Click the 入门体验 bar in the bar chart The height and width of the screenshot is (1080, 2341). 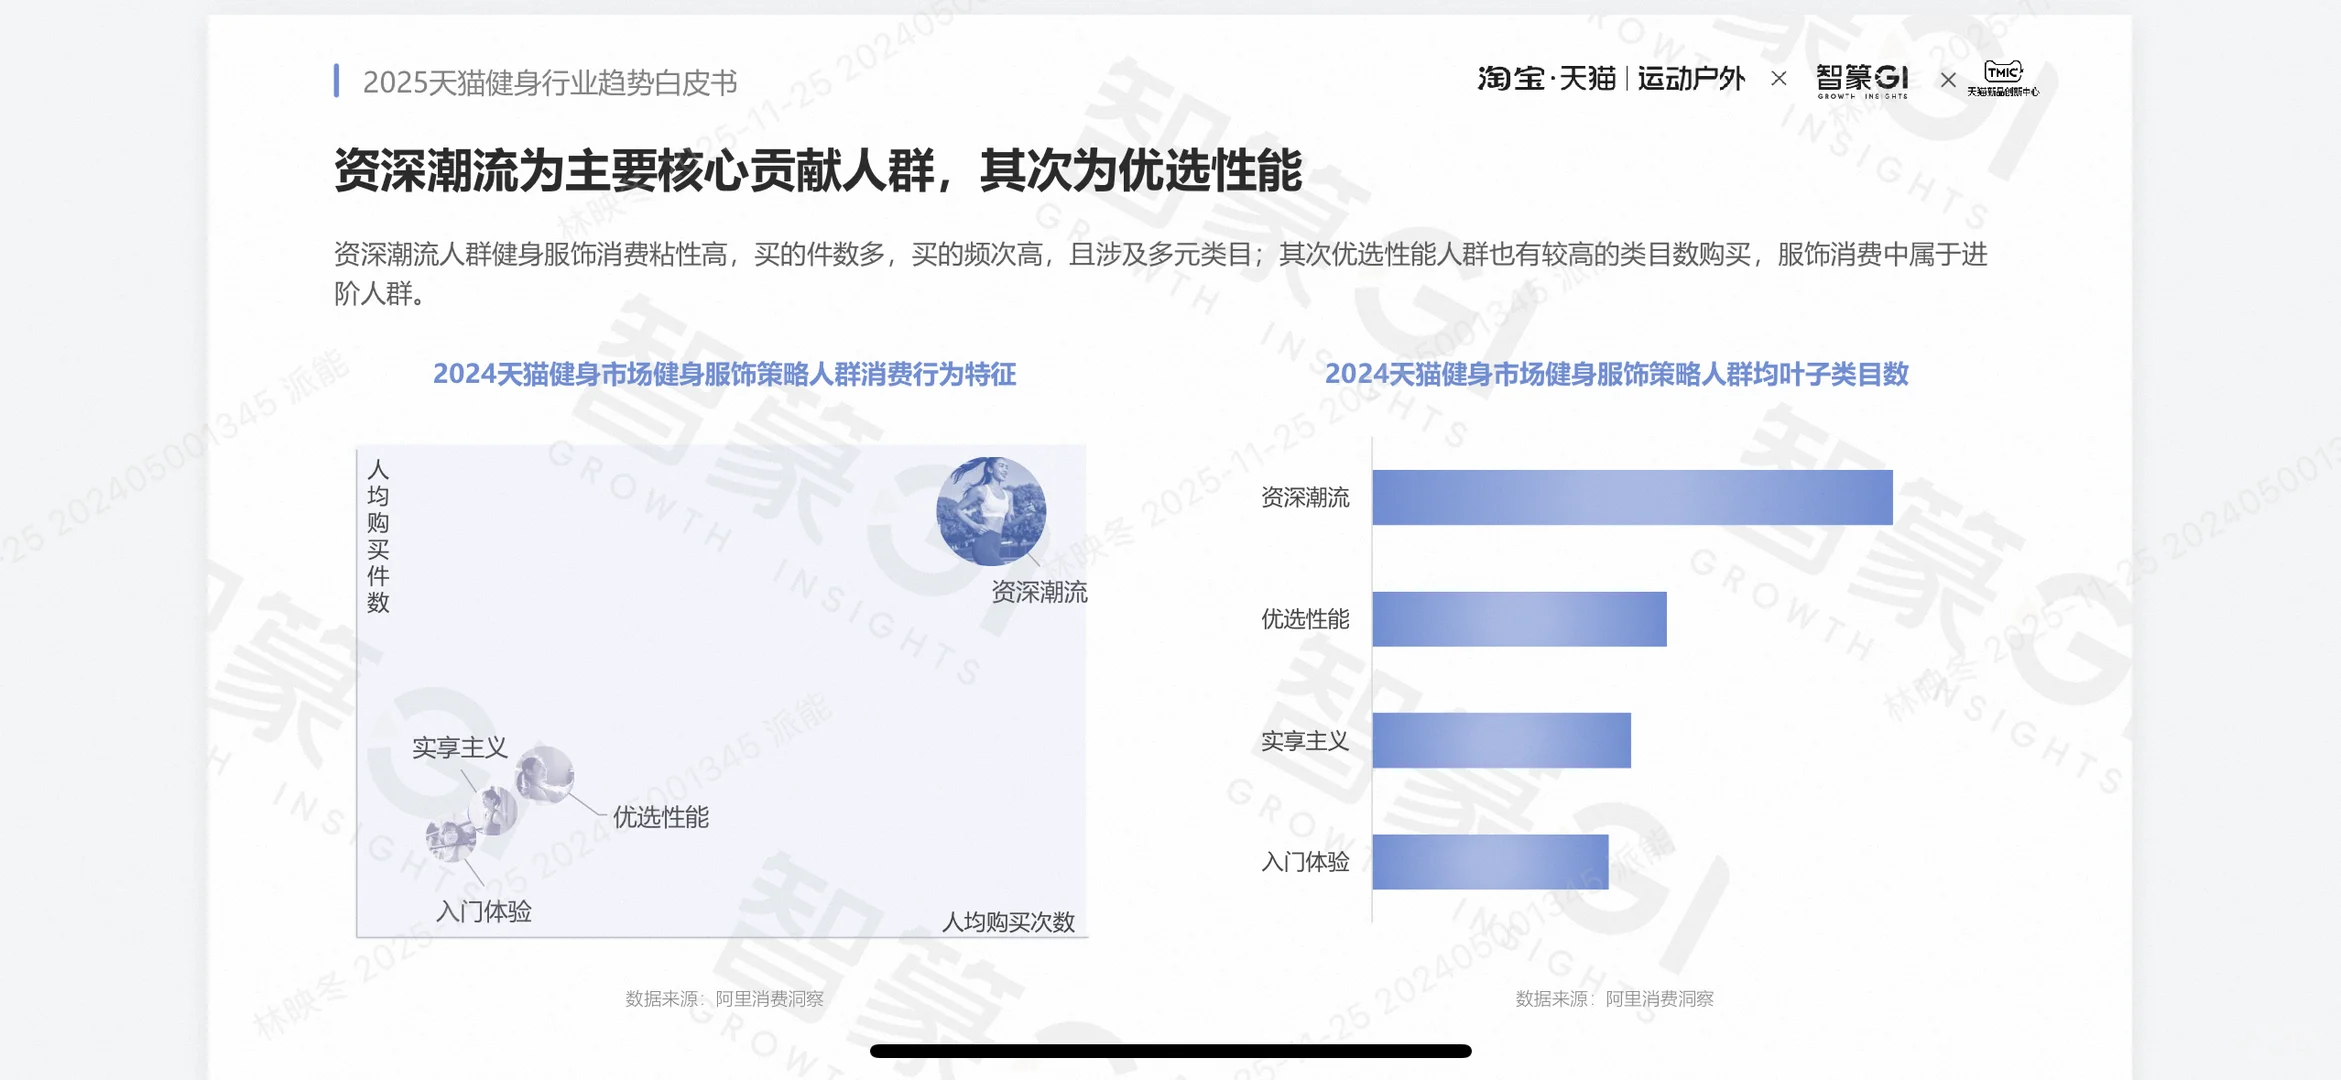point(1490,861)
